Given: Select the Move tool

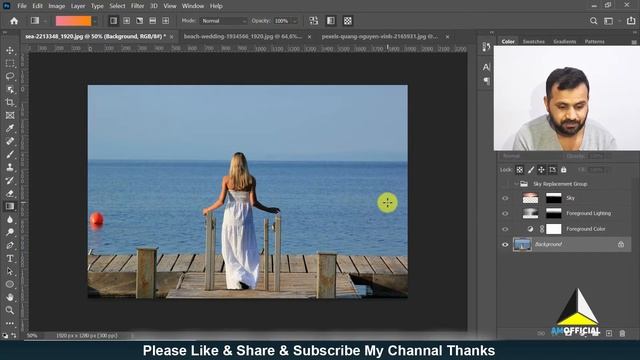Looking at the screenshot, I should click(10, 50).
